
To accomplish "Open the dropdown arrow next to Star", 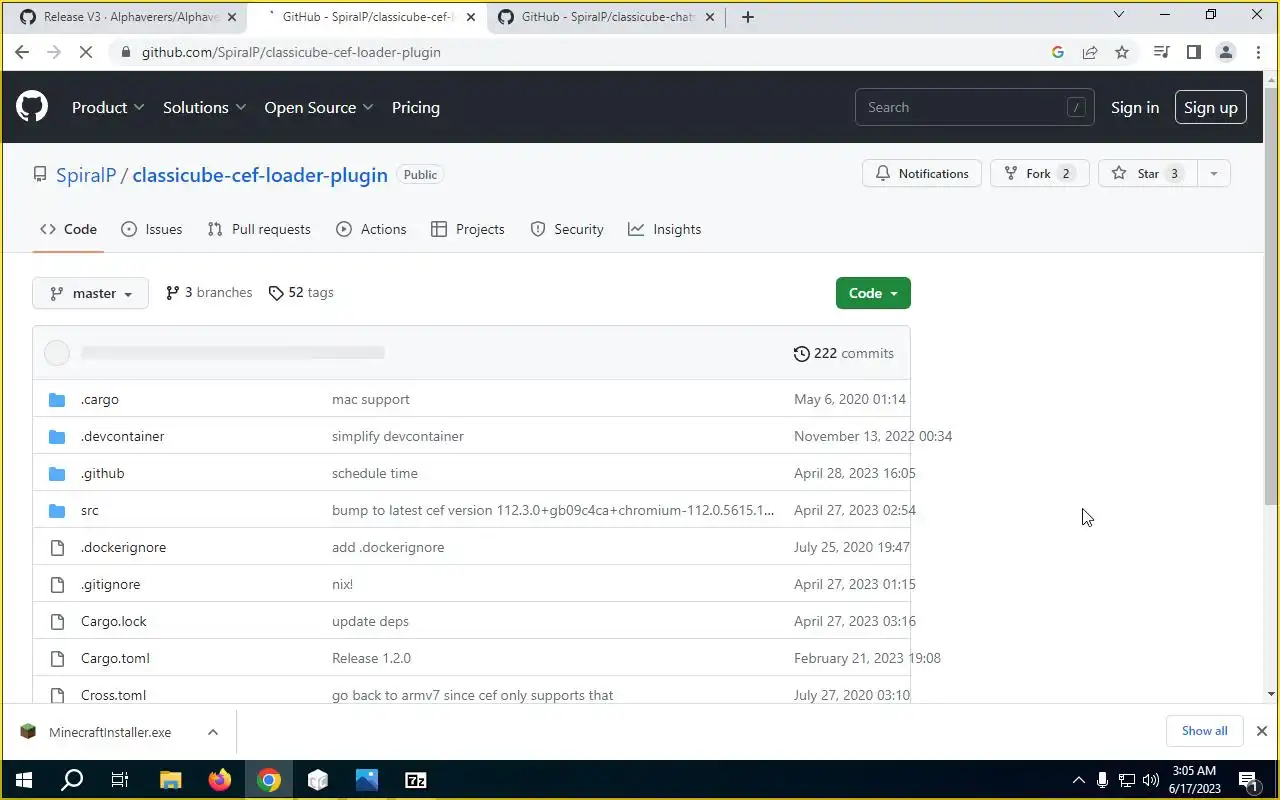I will (x=1213, y=174).
